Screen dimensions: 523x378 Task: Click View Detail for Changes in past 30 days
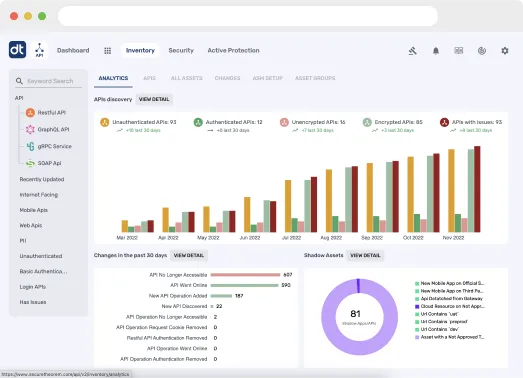[189, 255]
